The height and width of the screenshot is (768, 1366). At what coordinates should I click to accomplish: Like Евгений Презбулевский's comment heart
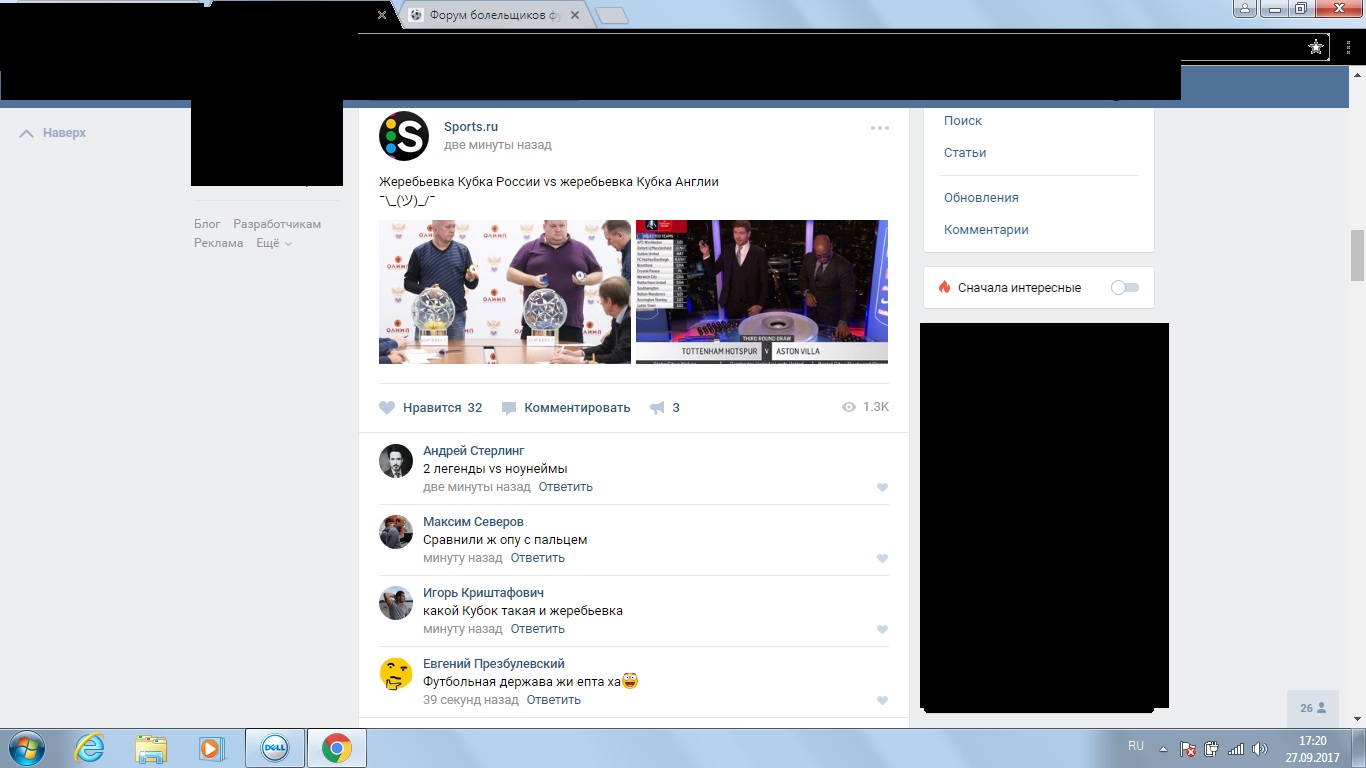tap(882, 701)
